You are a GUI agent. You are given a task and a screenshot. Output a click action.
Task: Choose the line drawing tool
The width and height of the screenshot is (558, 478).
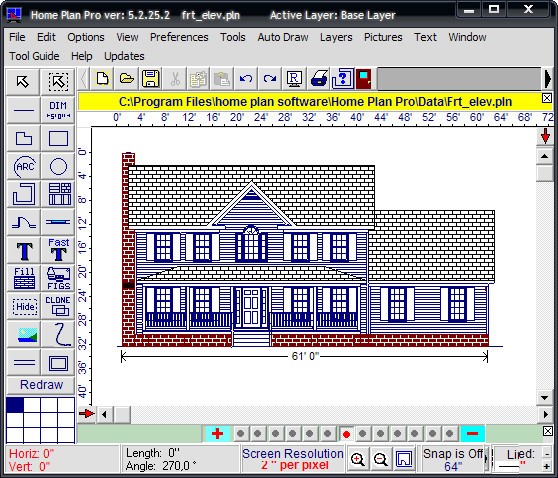(23, 110)
